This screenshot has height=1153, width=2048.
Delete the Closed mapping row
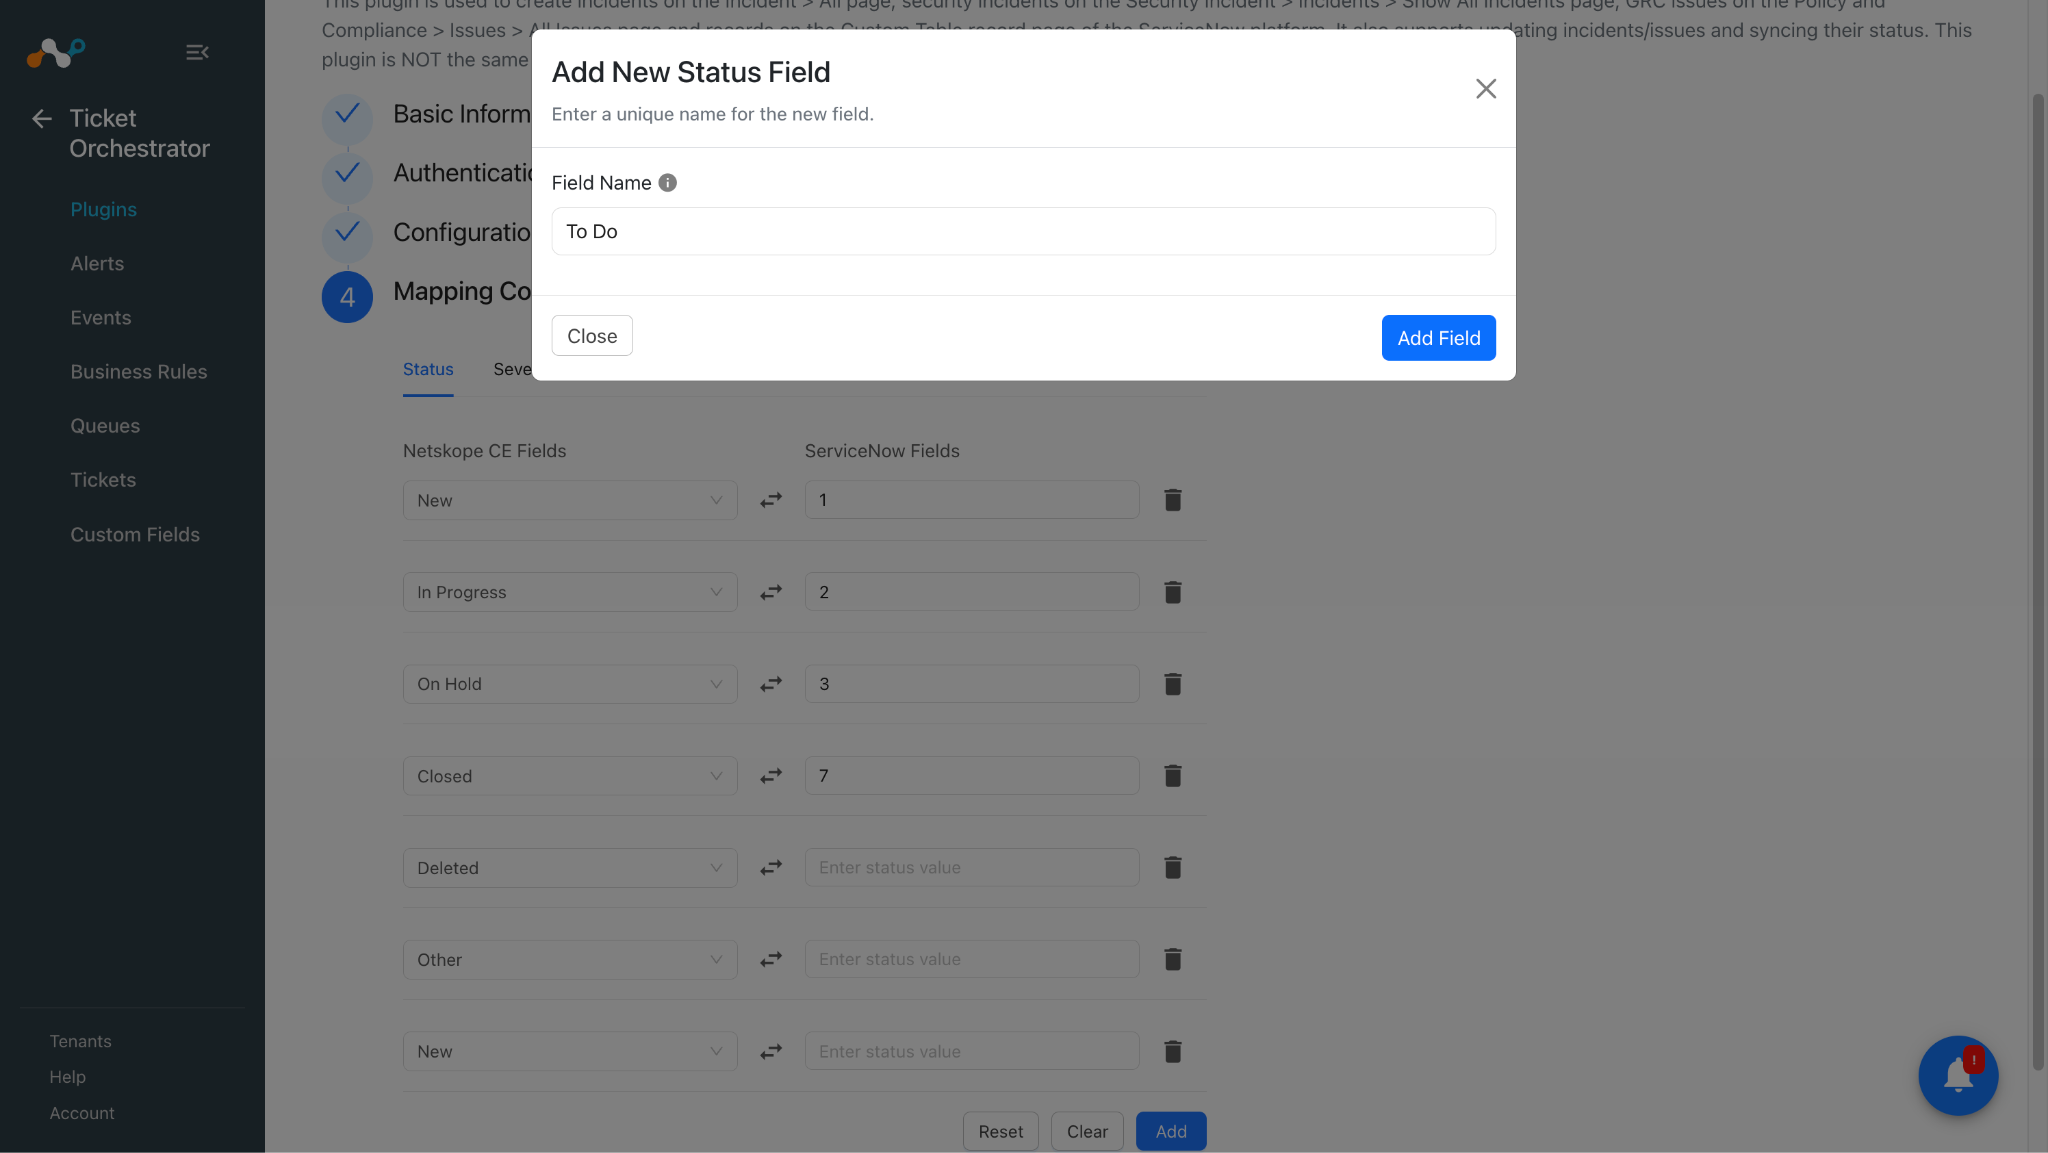pos(1173,776)
